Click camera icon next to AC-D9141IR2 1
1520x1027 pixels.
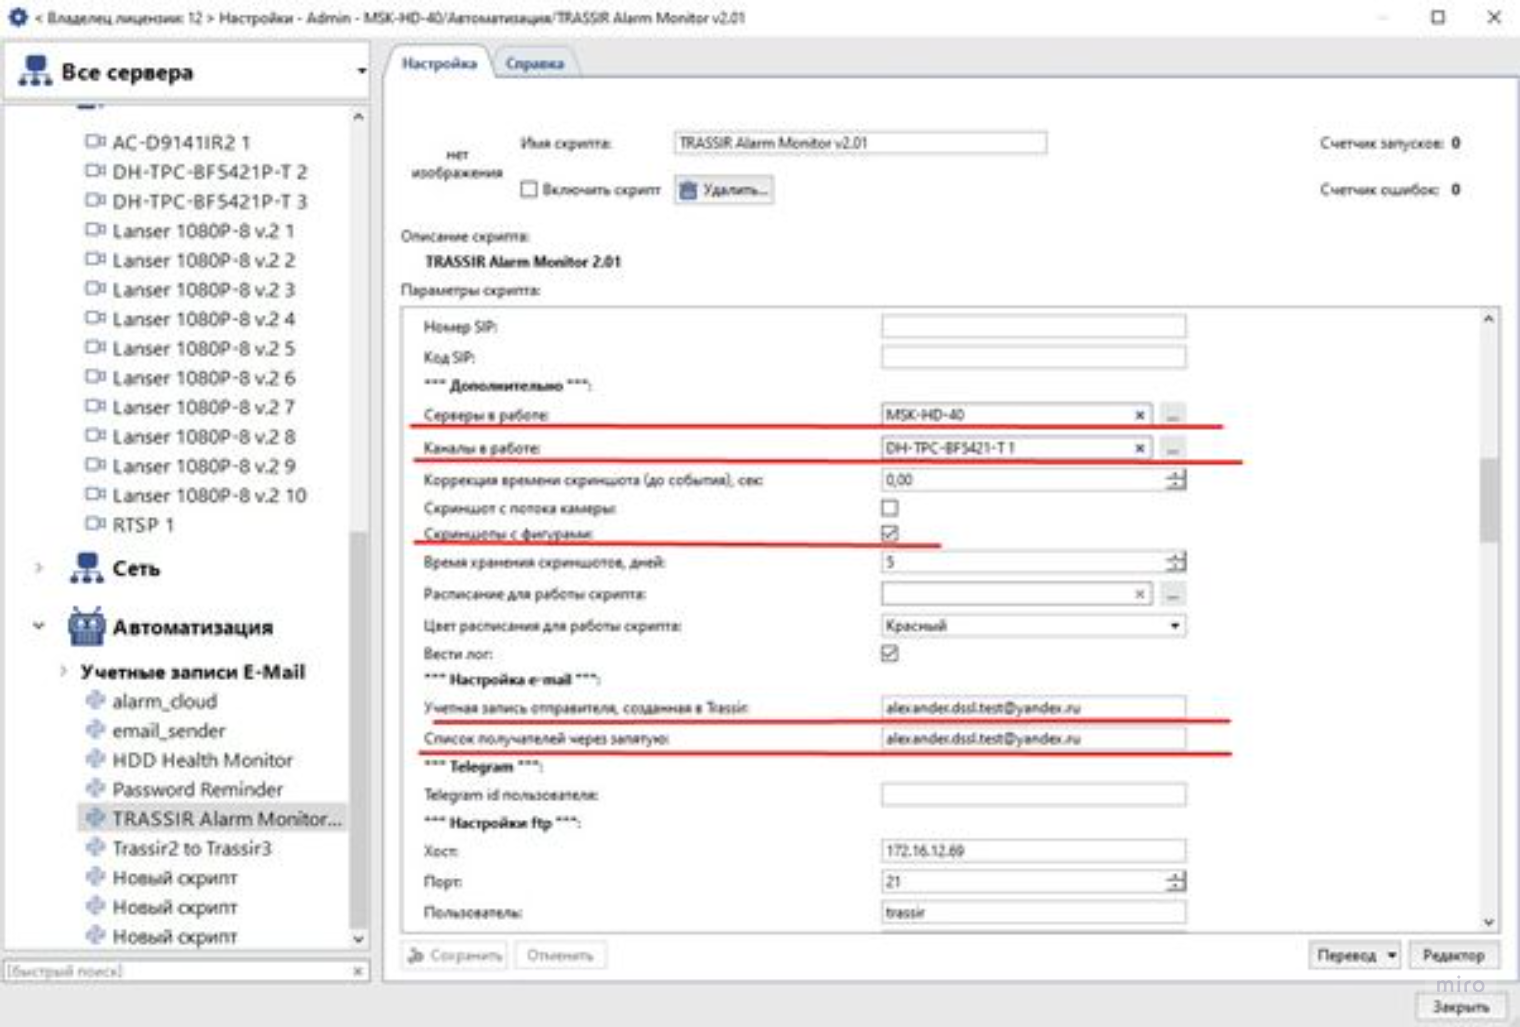[95, 142]
